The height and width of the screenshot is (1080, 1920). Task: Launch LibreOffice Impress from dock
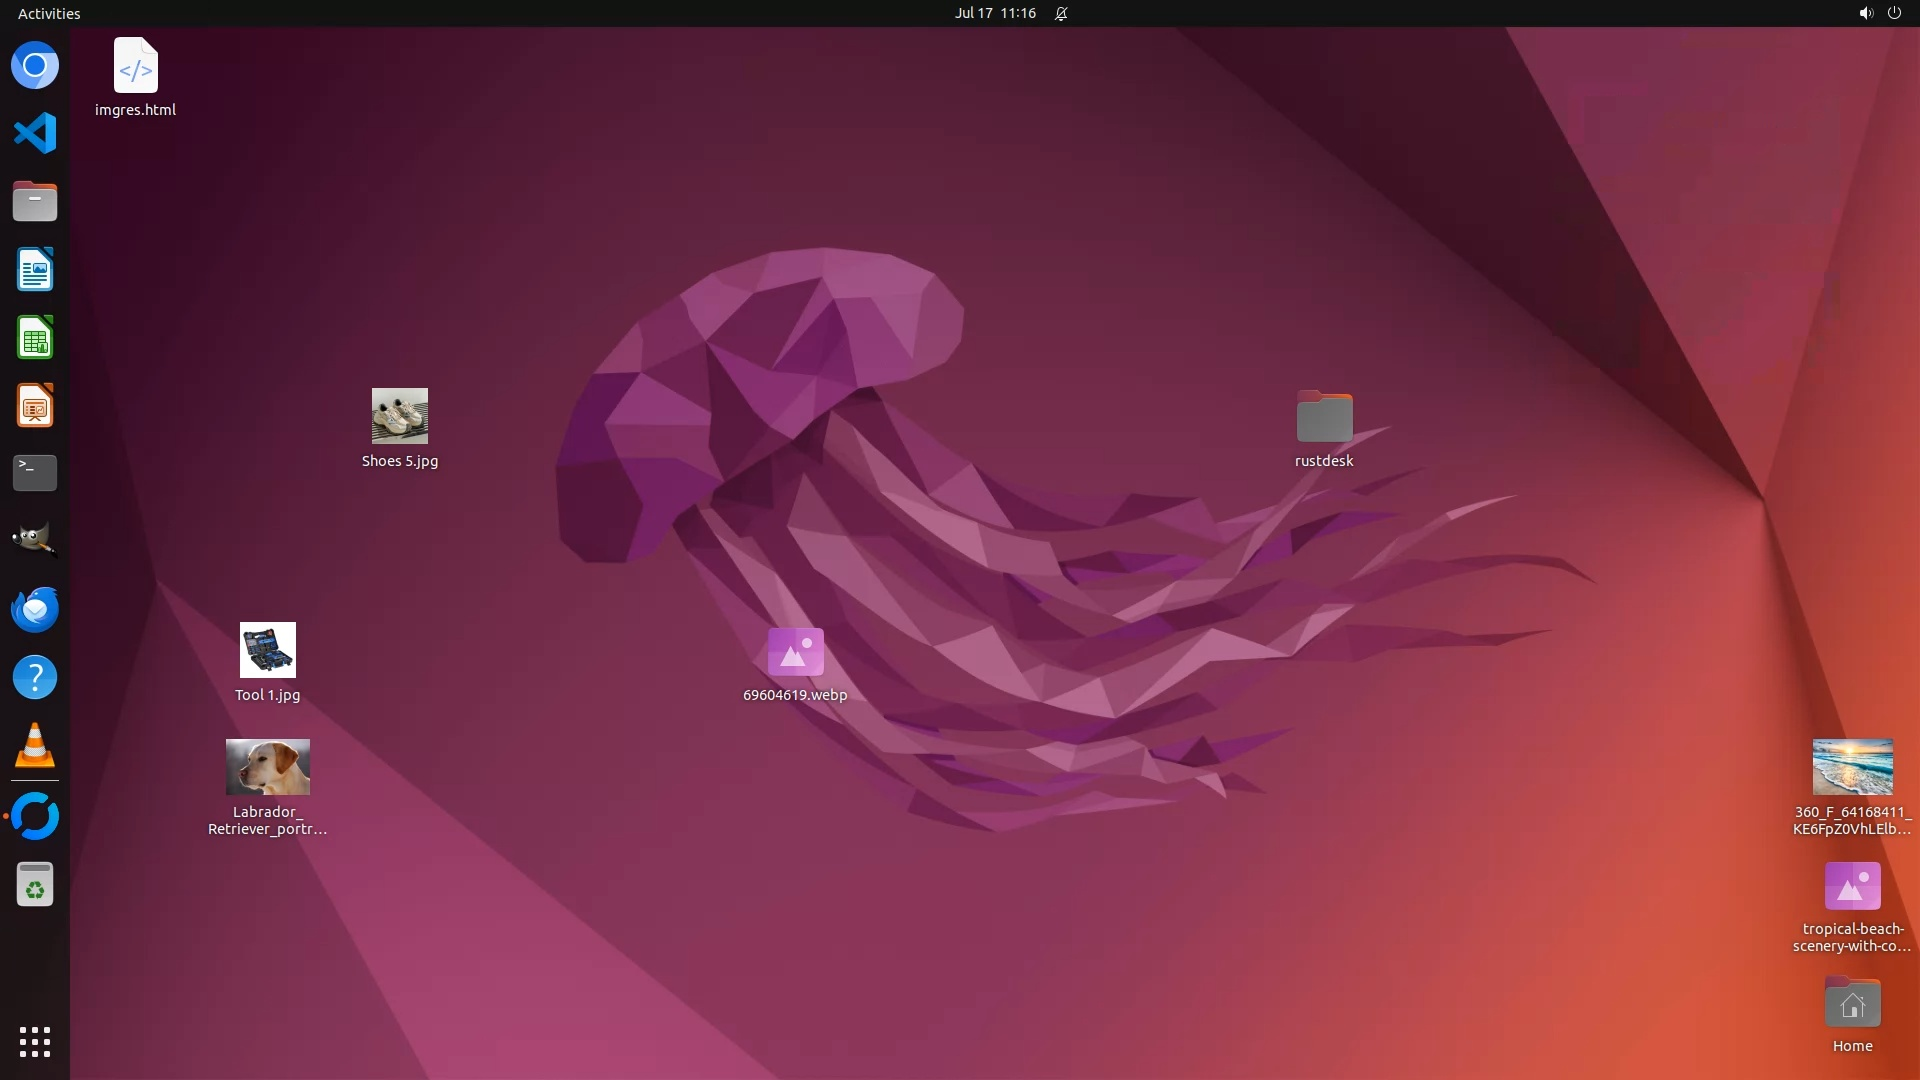coord(35,406)
